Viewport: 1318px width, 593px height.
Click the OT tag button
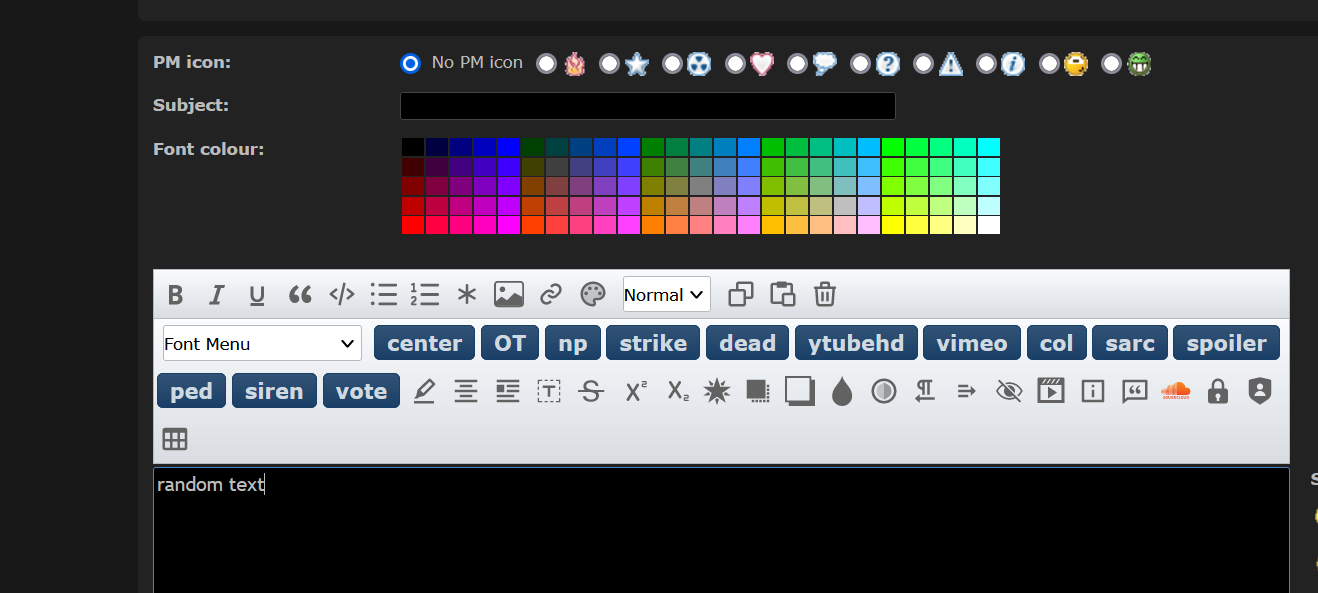tap(510, 343)
